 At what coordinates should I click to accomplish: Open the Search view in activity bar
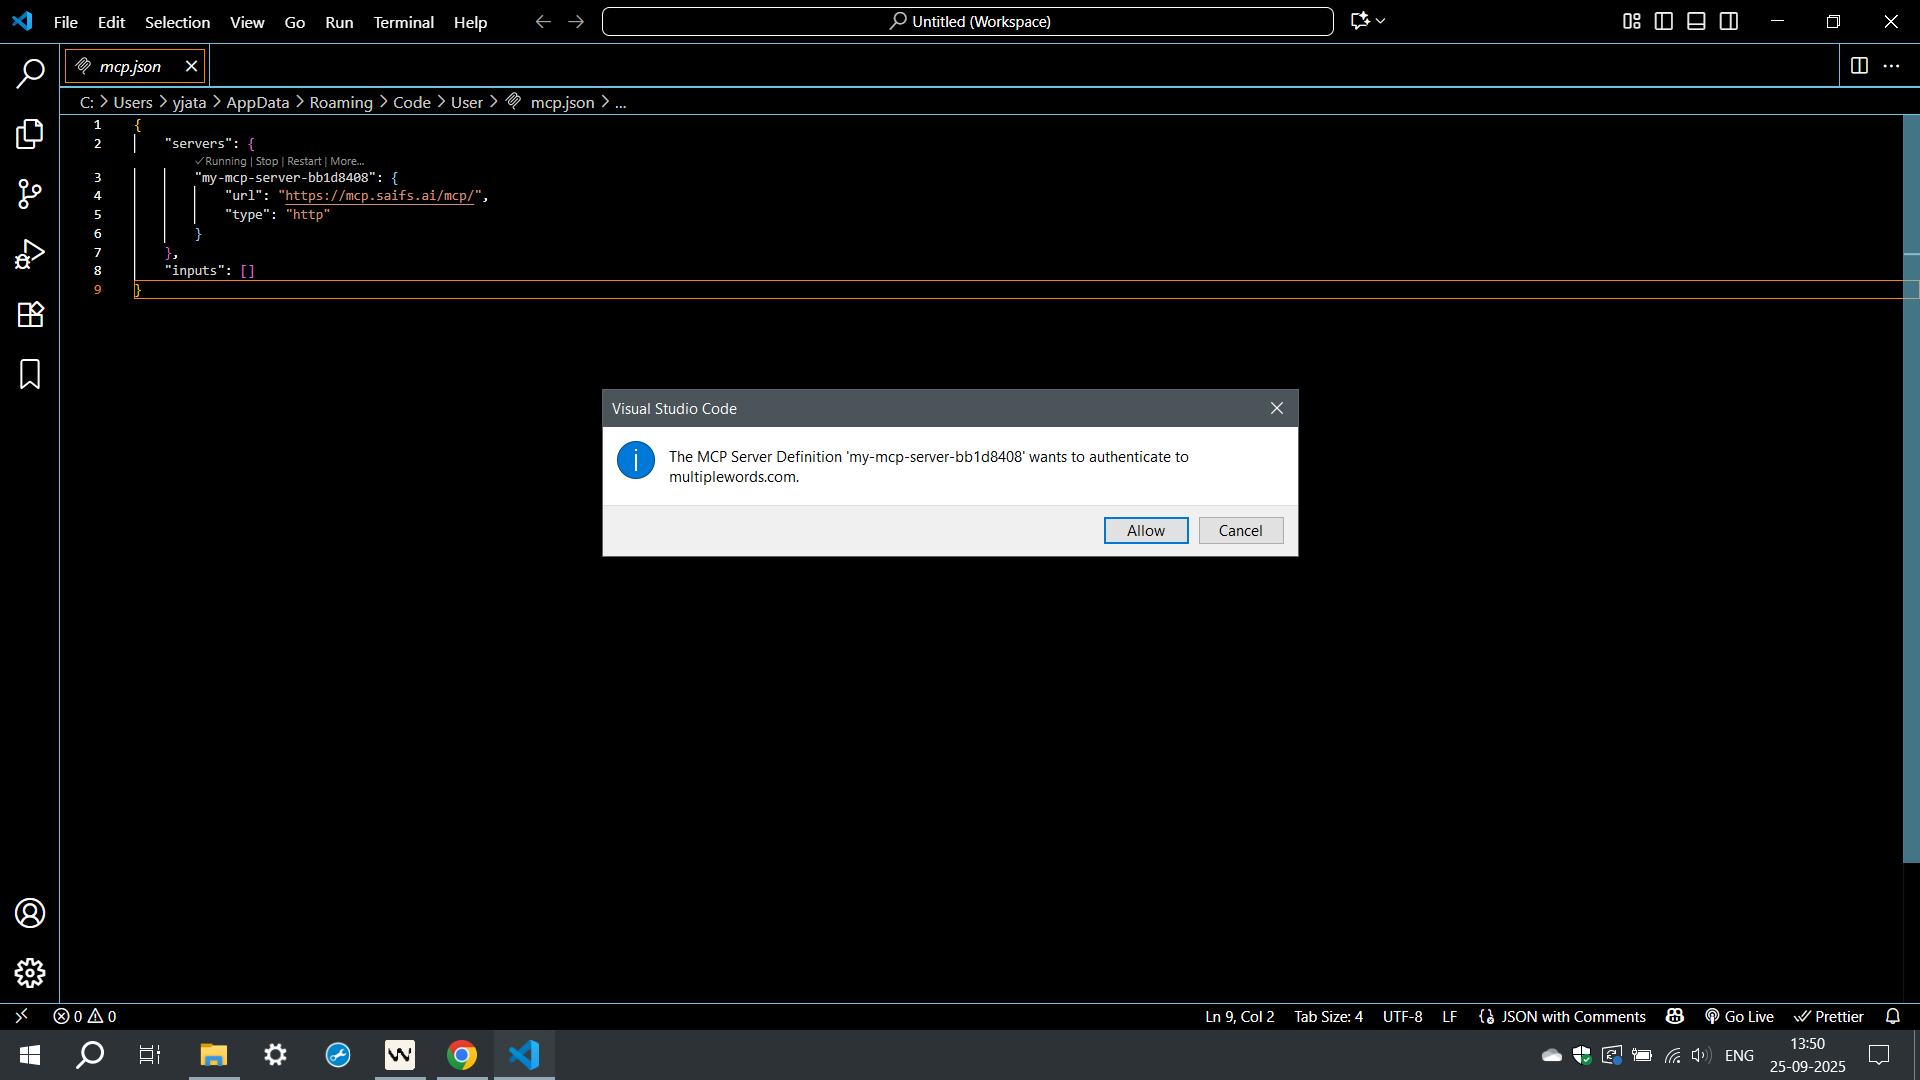[x=30, y=73]
